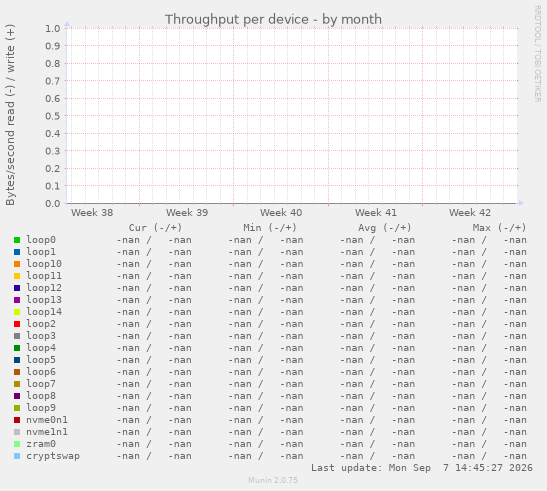Click the 0.0 y-axis value
The width and height of the screenshot is (547, 491).
[53, 203]
